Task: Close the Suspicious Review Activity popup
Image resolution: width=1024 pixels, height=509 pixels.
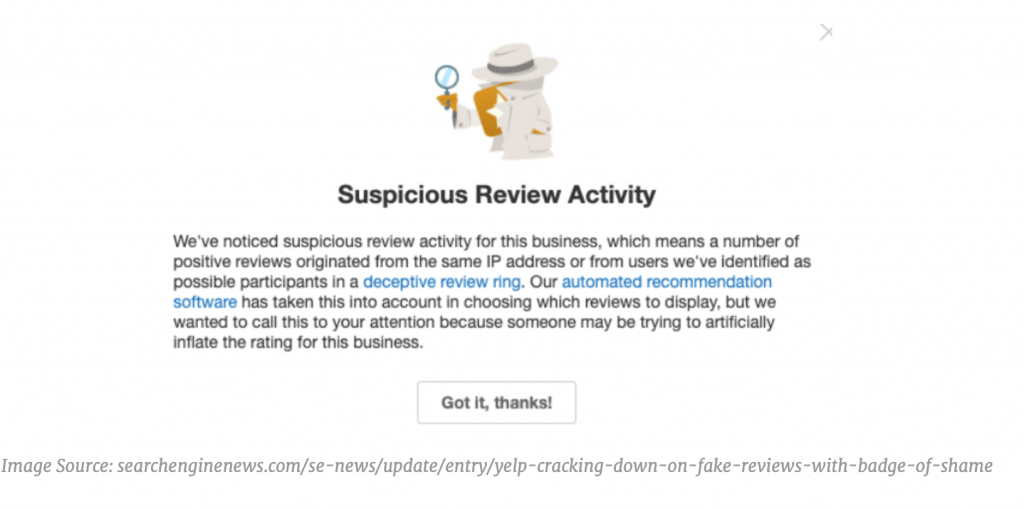Action: pos(826,32)
